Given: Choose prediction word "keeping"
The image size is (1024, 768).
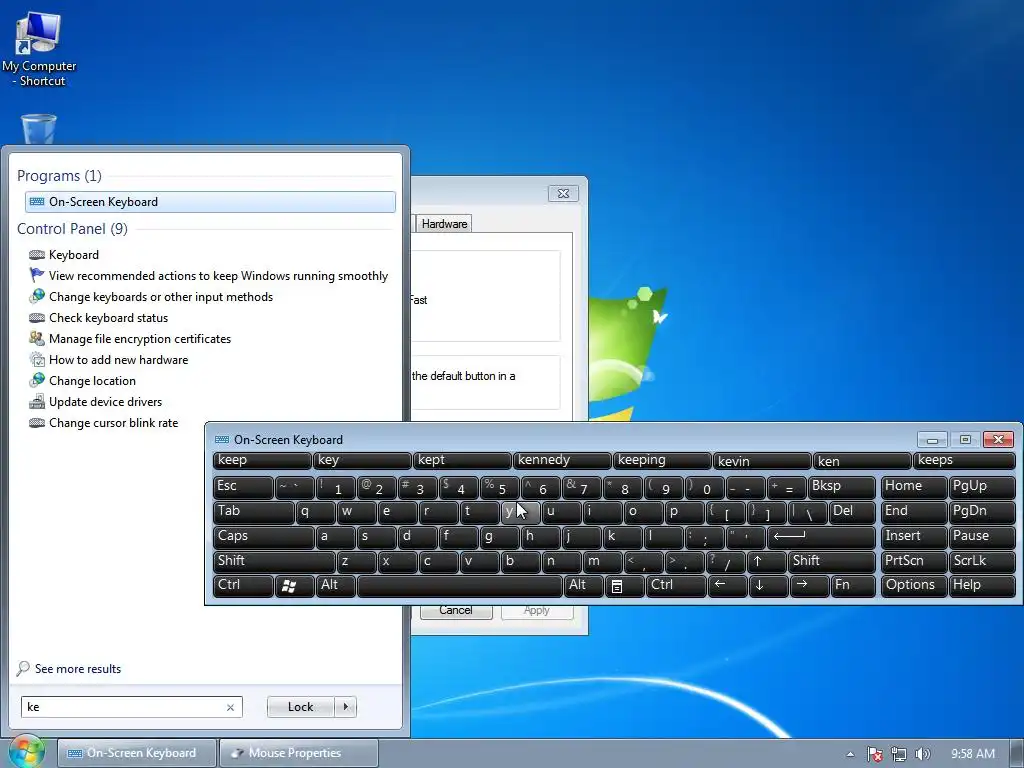Looking at the screenshot, I should tap(662, 460).
